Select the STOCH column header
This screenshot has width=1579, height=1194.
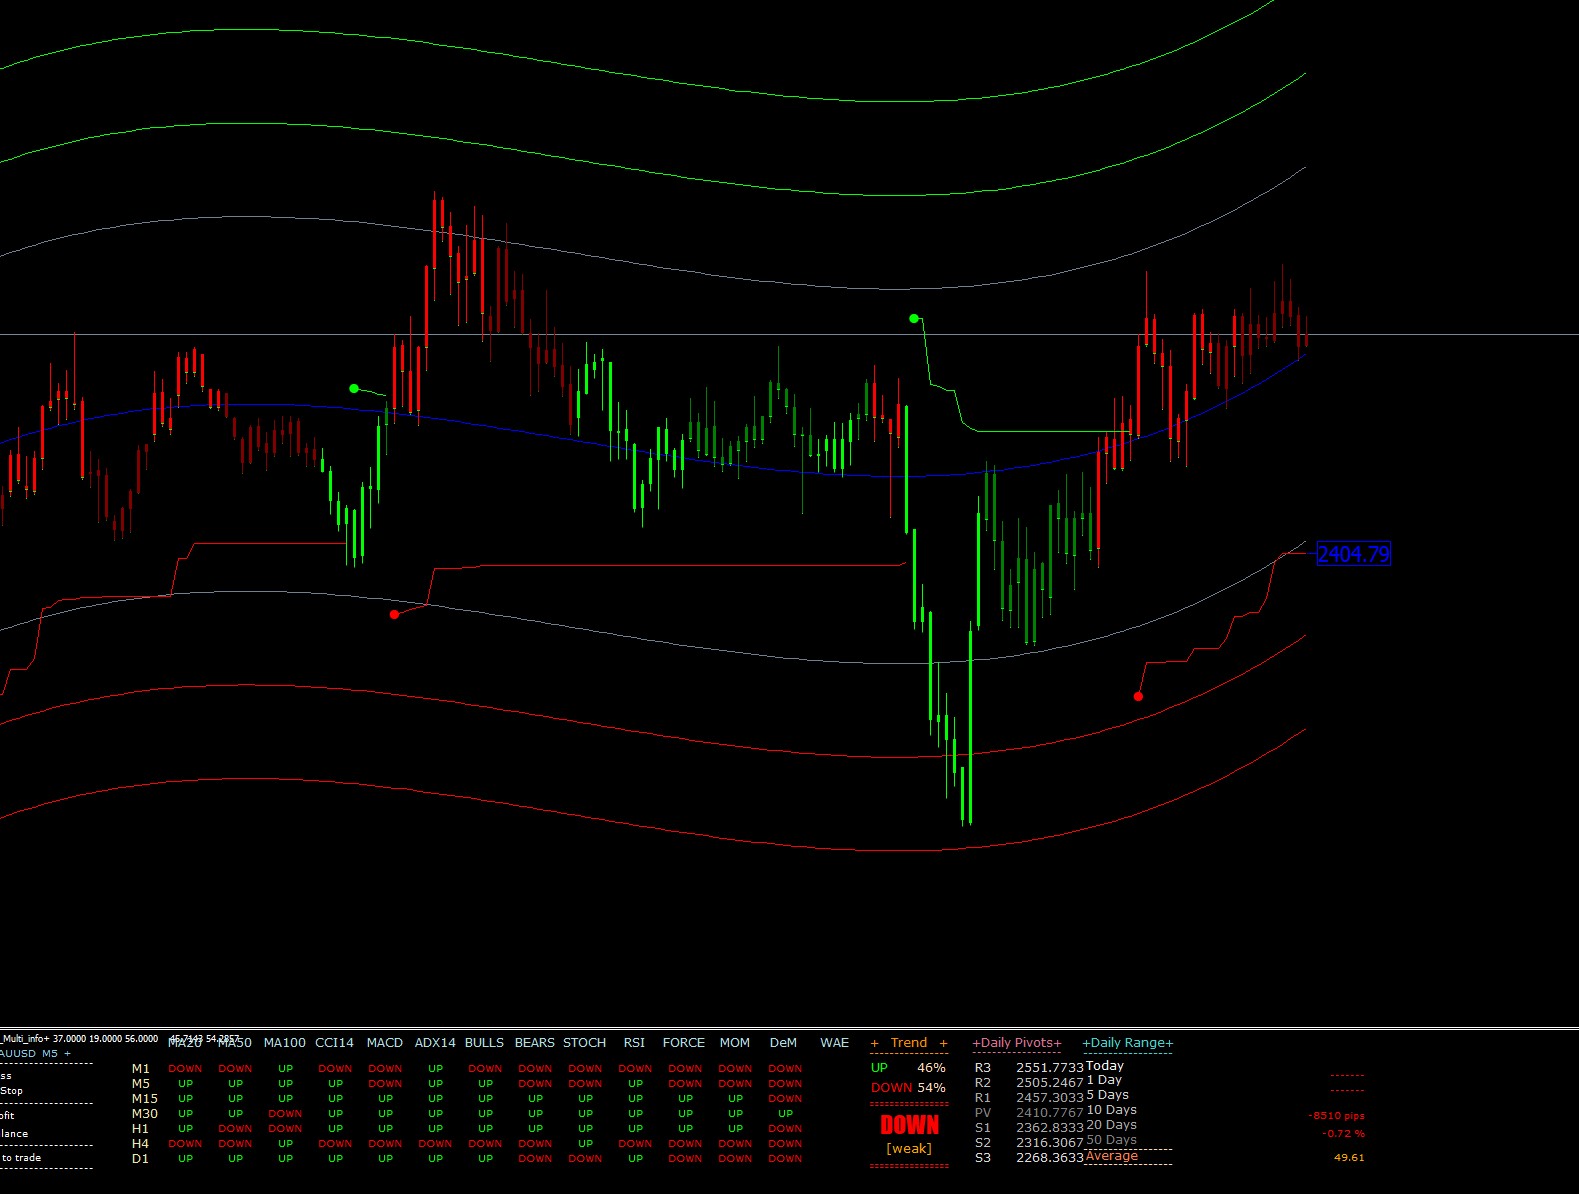(x=585, y=1043)
